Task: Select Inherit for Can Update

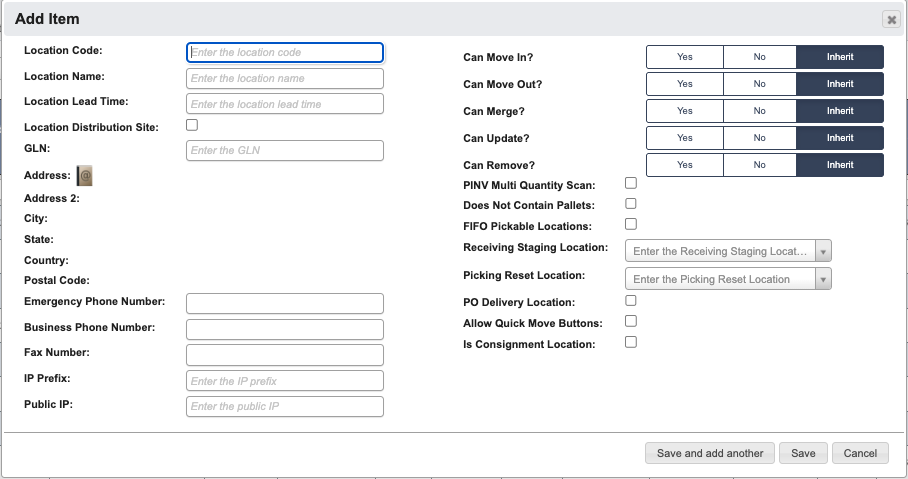Action: click(840, 138)
